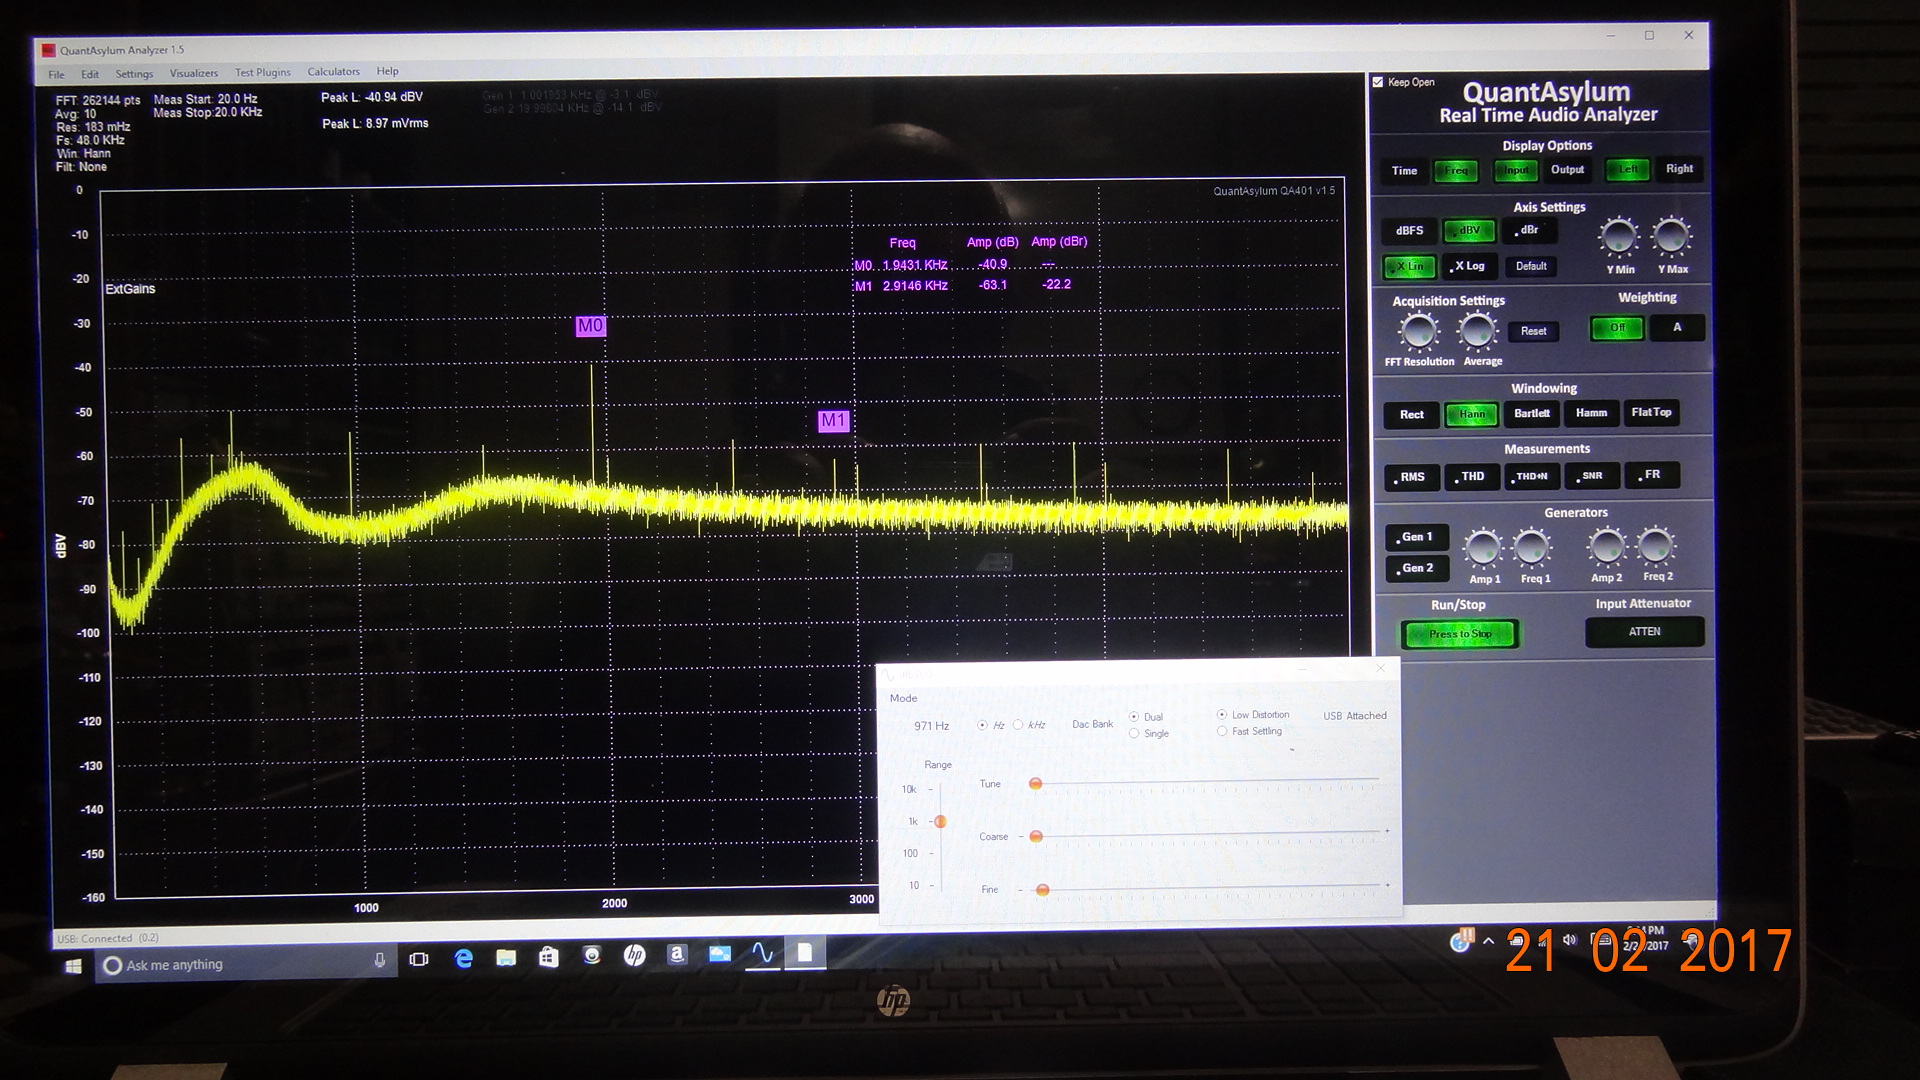Choose Single Dac Bank option
The image size is (1920, 1080).
1134,733
